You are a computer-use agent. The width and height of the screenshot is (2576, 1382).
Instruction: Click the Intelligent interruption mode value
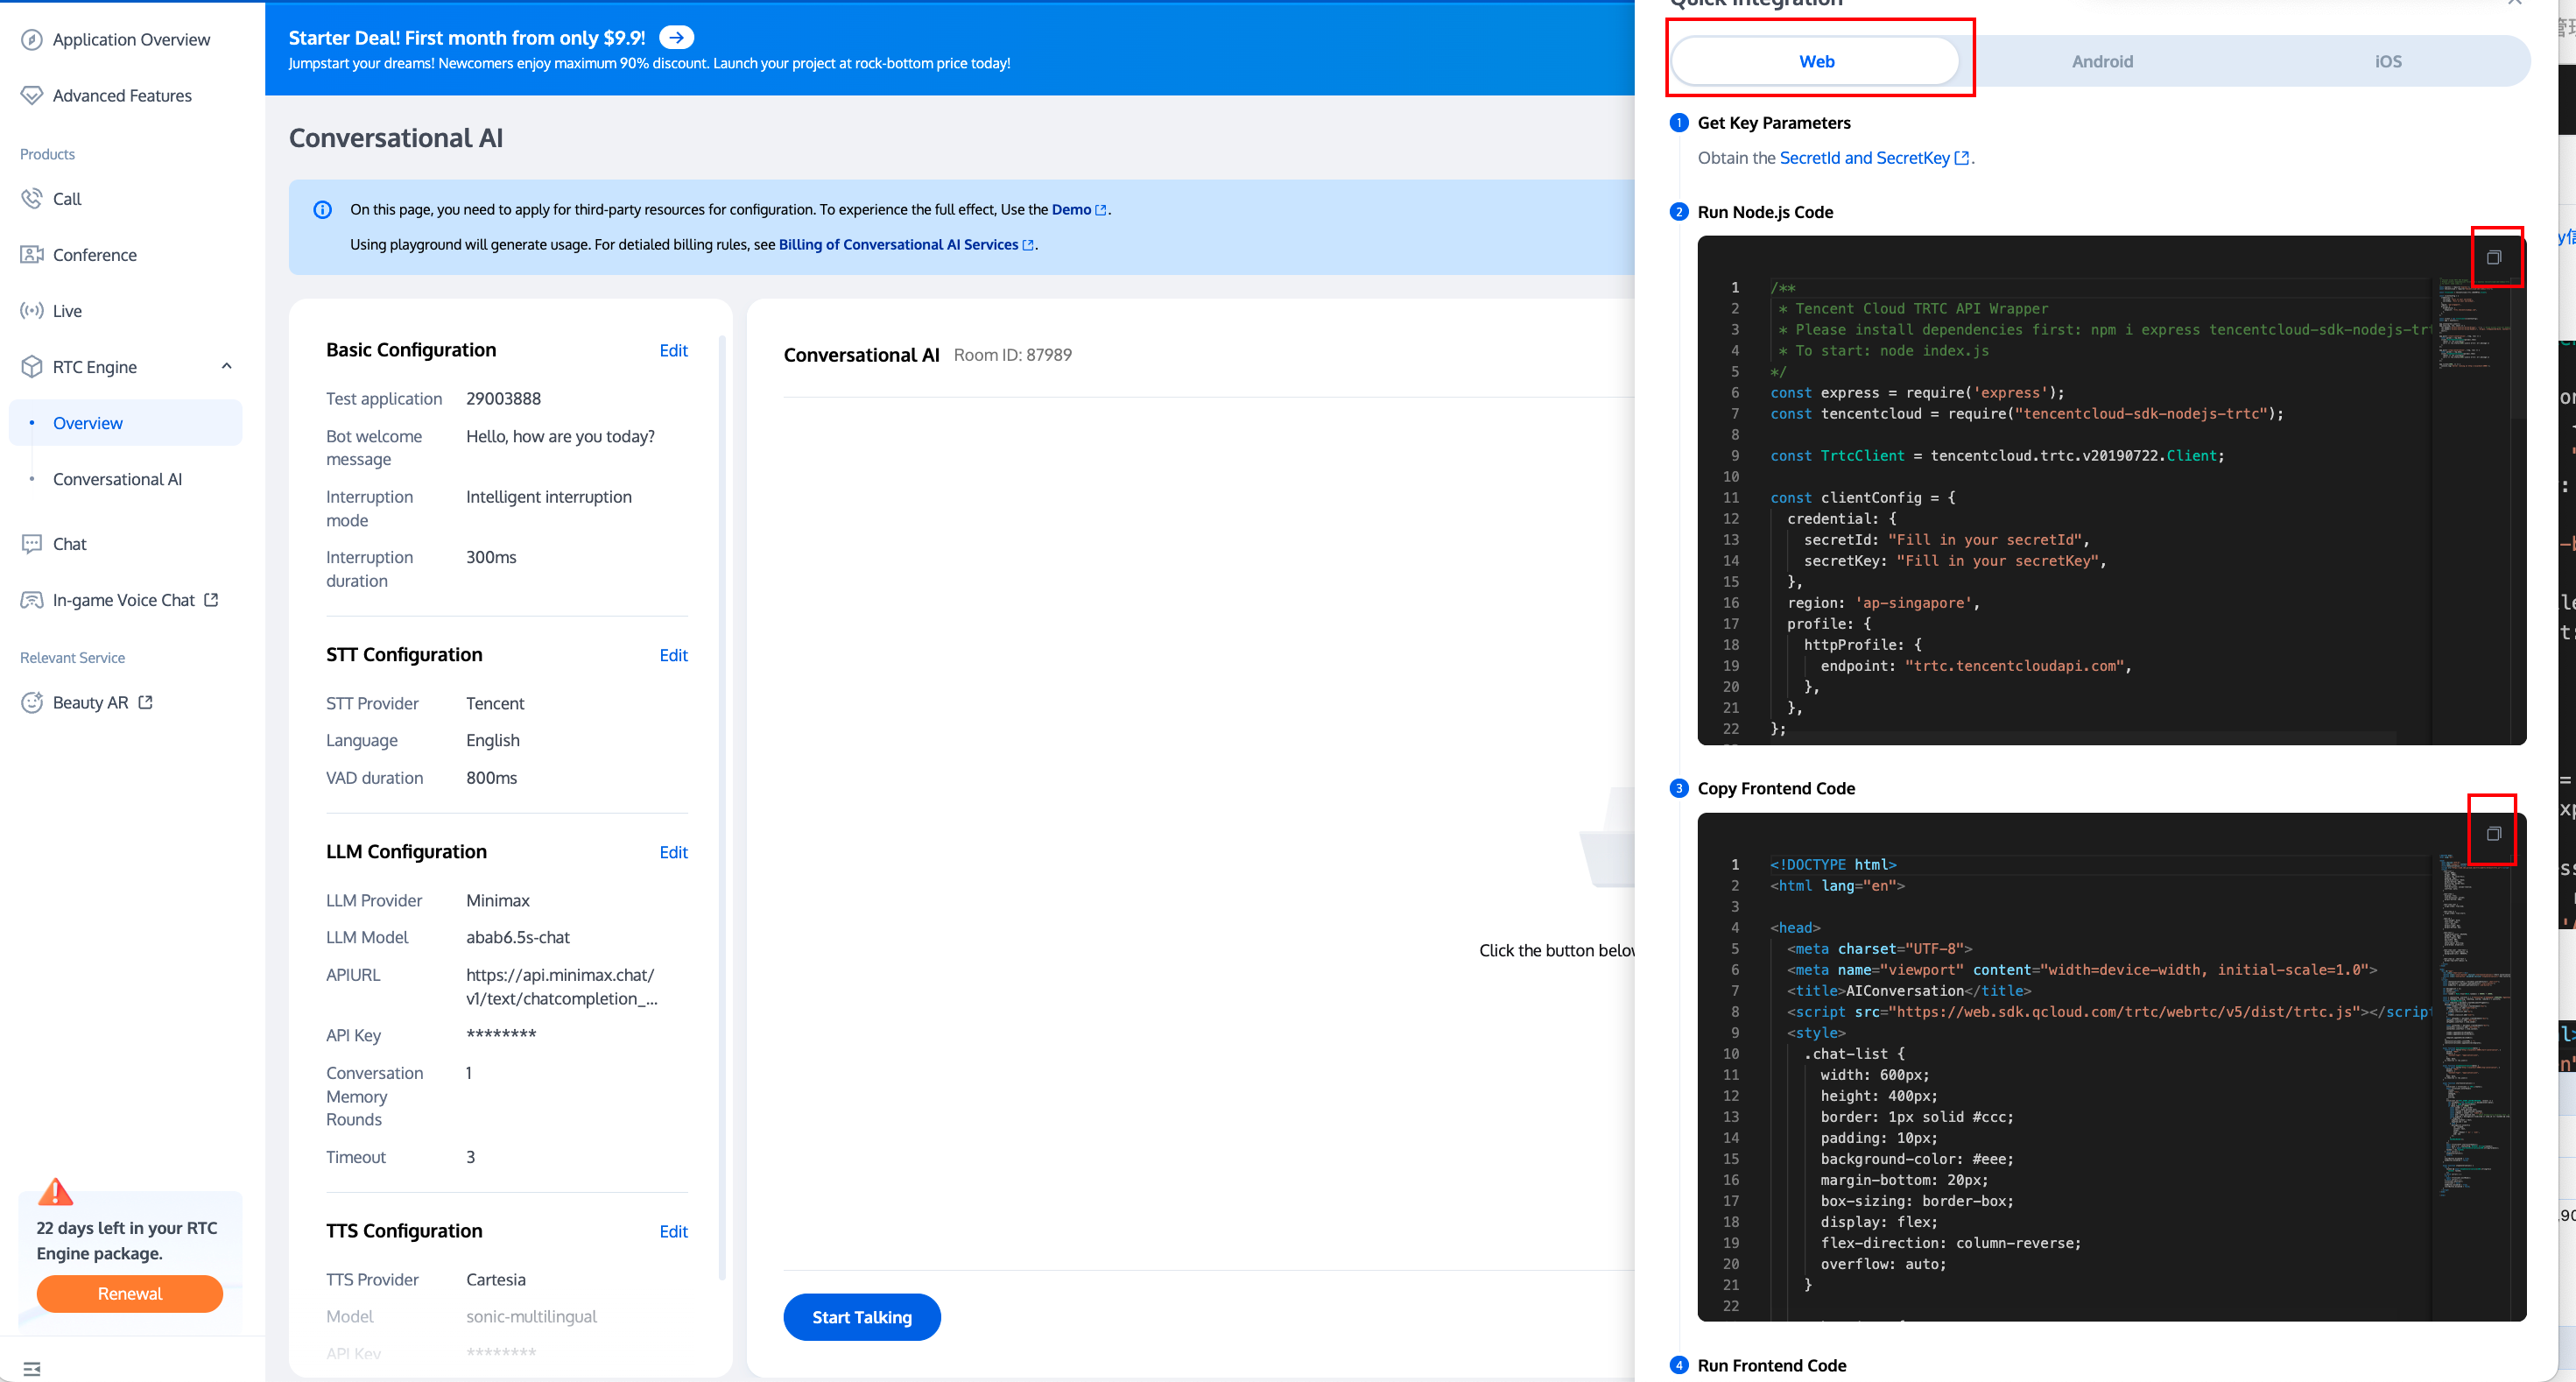[549, 497]
